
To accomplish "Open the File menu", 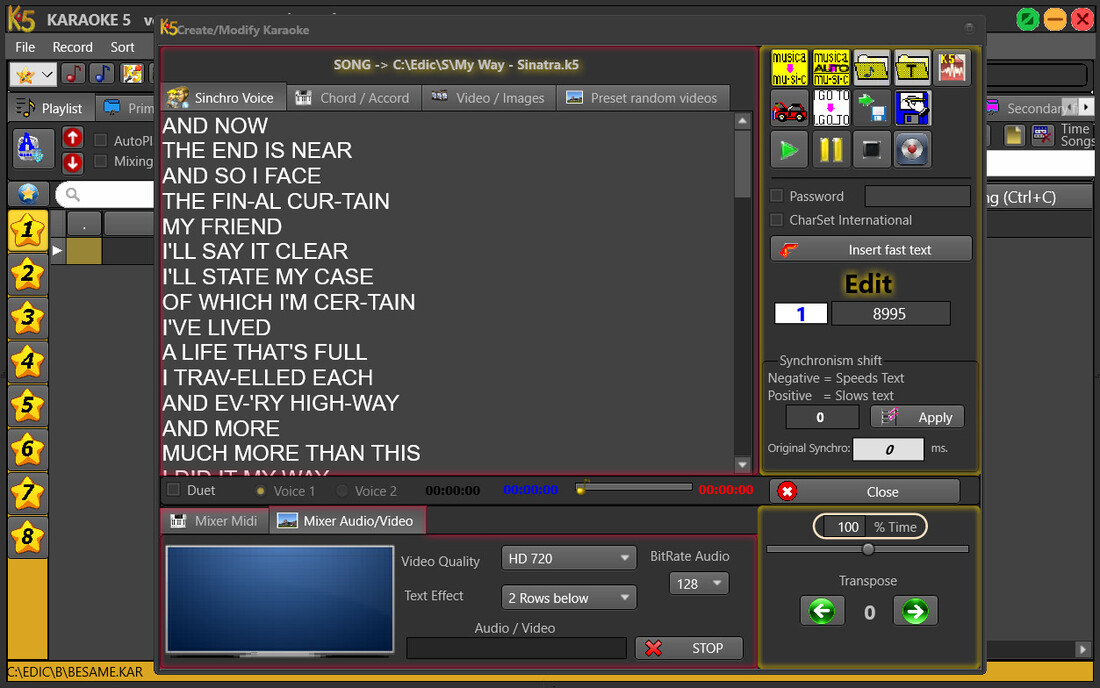I will click(25, 47).
